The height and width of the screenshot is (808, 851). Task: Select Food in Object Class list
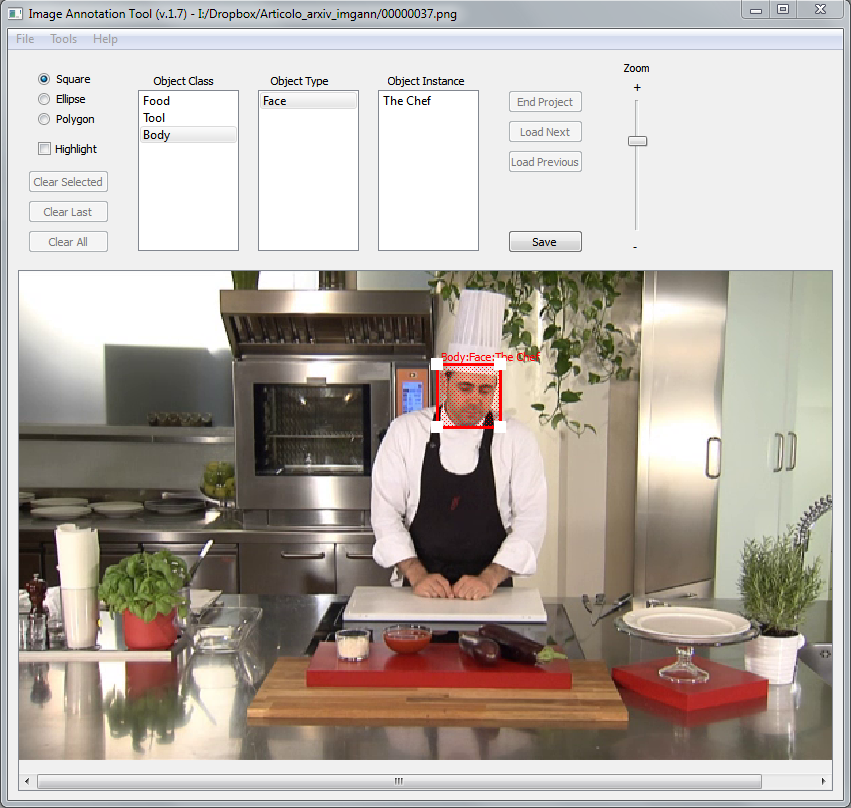pyautogui.click(x=157, y=101)
